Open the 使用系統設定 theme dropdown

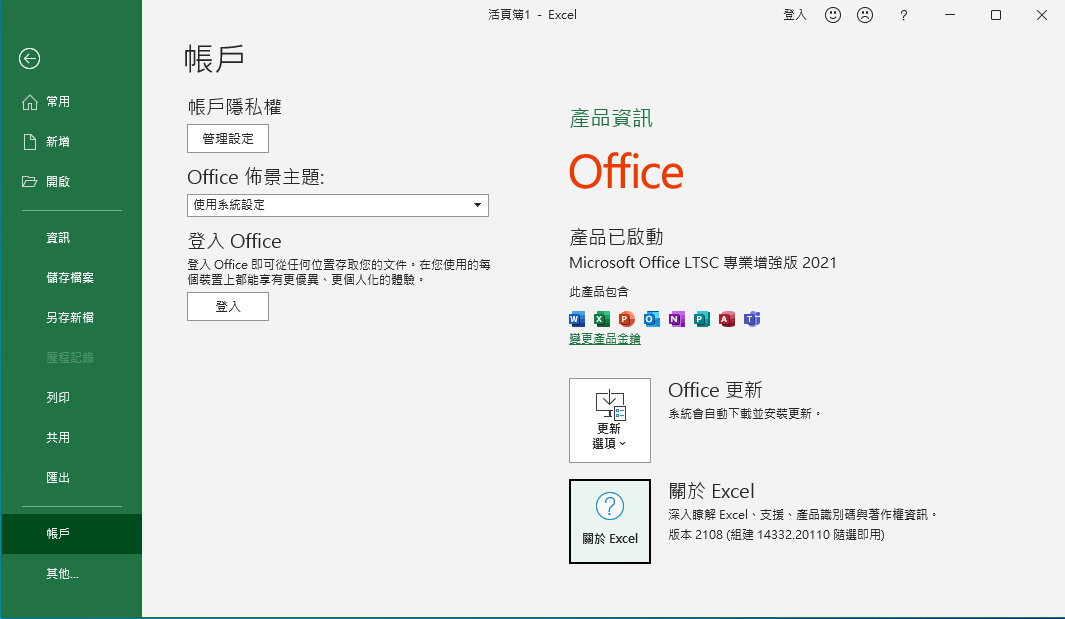click(338, 205)
